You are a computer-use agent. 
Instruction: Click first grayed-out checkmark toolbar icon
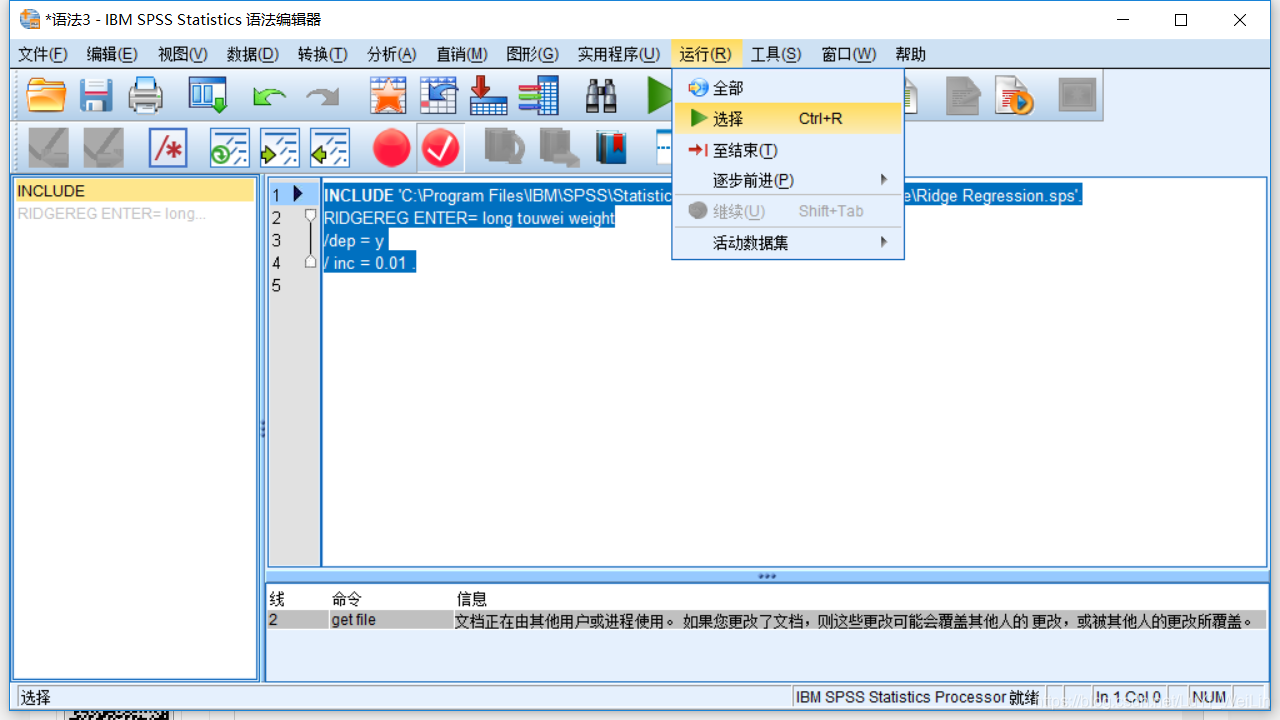click(49, 148)
